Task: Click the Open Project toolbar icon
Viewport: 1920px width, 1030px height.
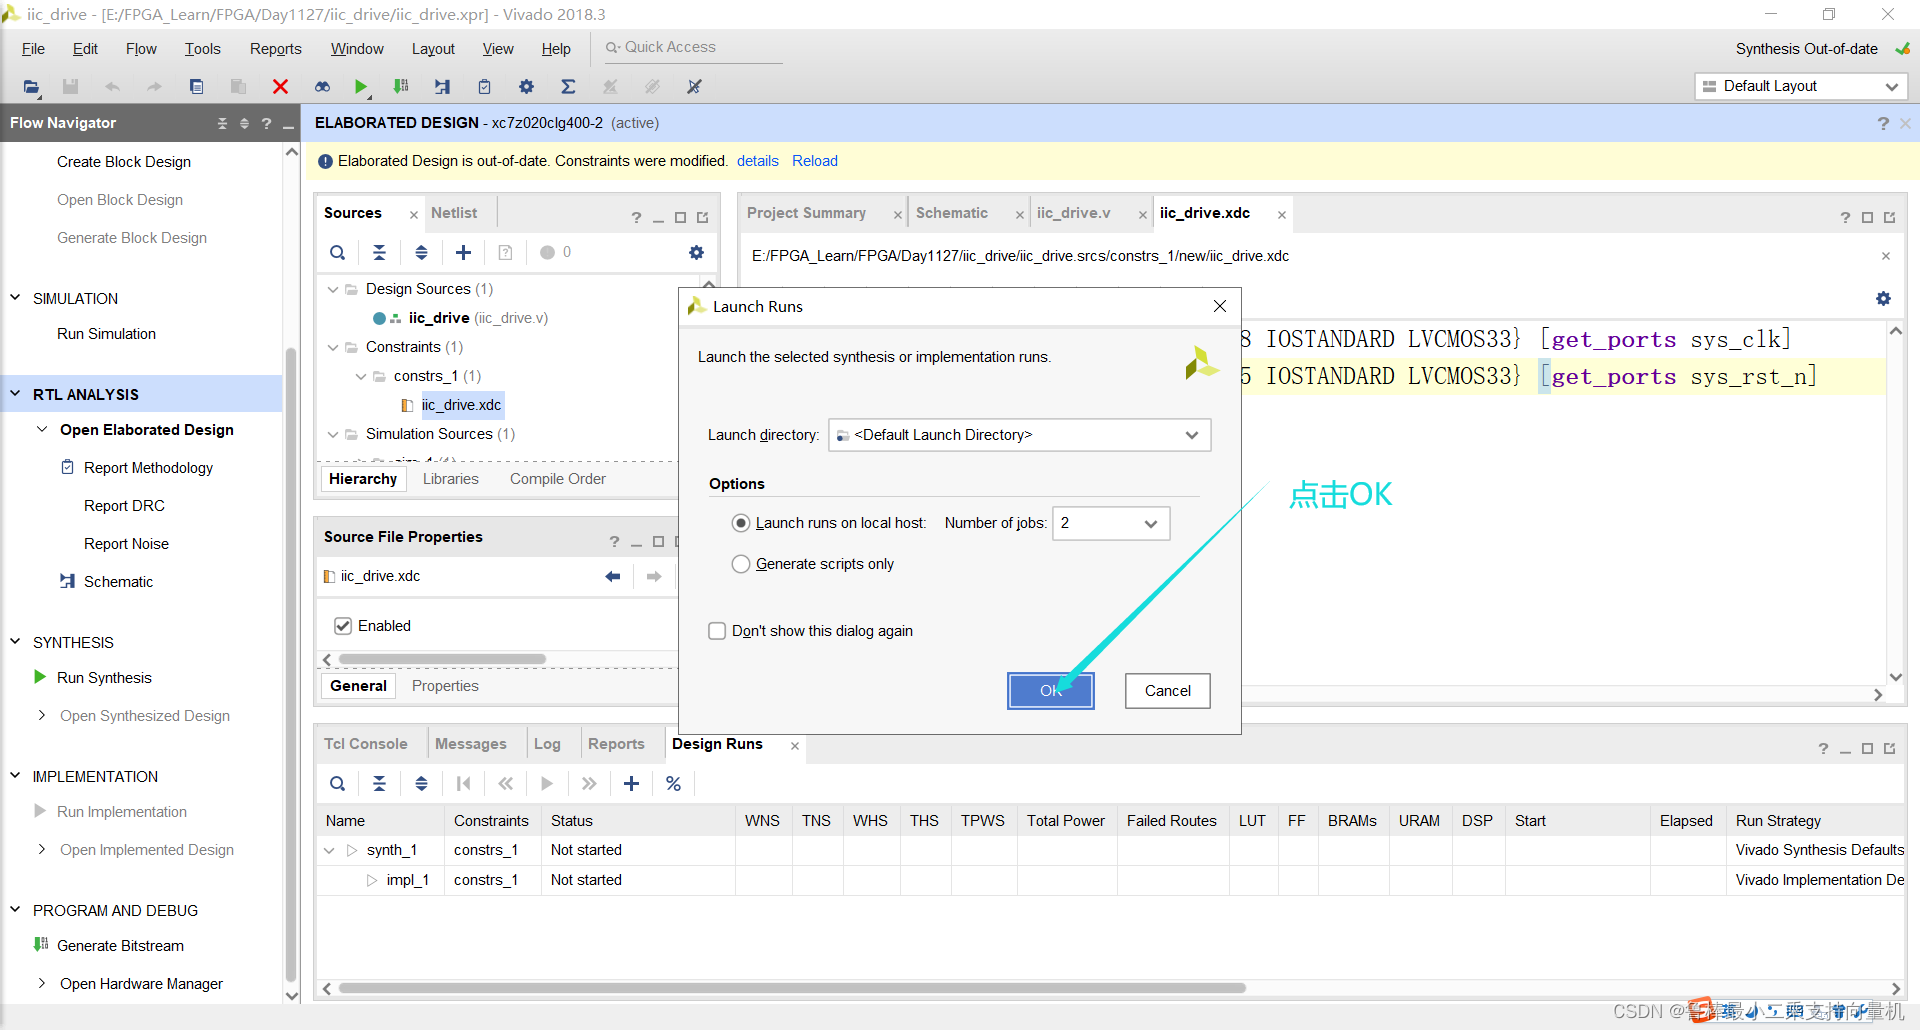Action: pos(32,87)
